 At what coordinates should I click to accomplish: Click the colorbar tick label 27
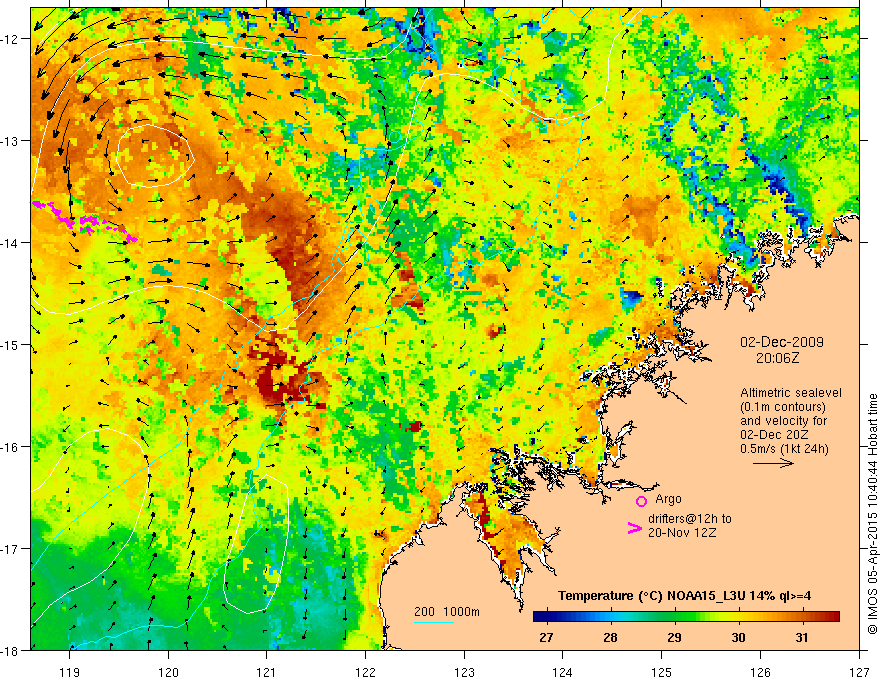coord(546,637)
